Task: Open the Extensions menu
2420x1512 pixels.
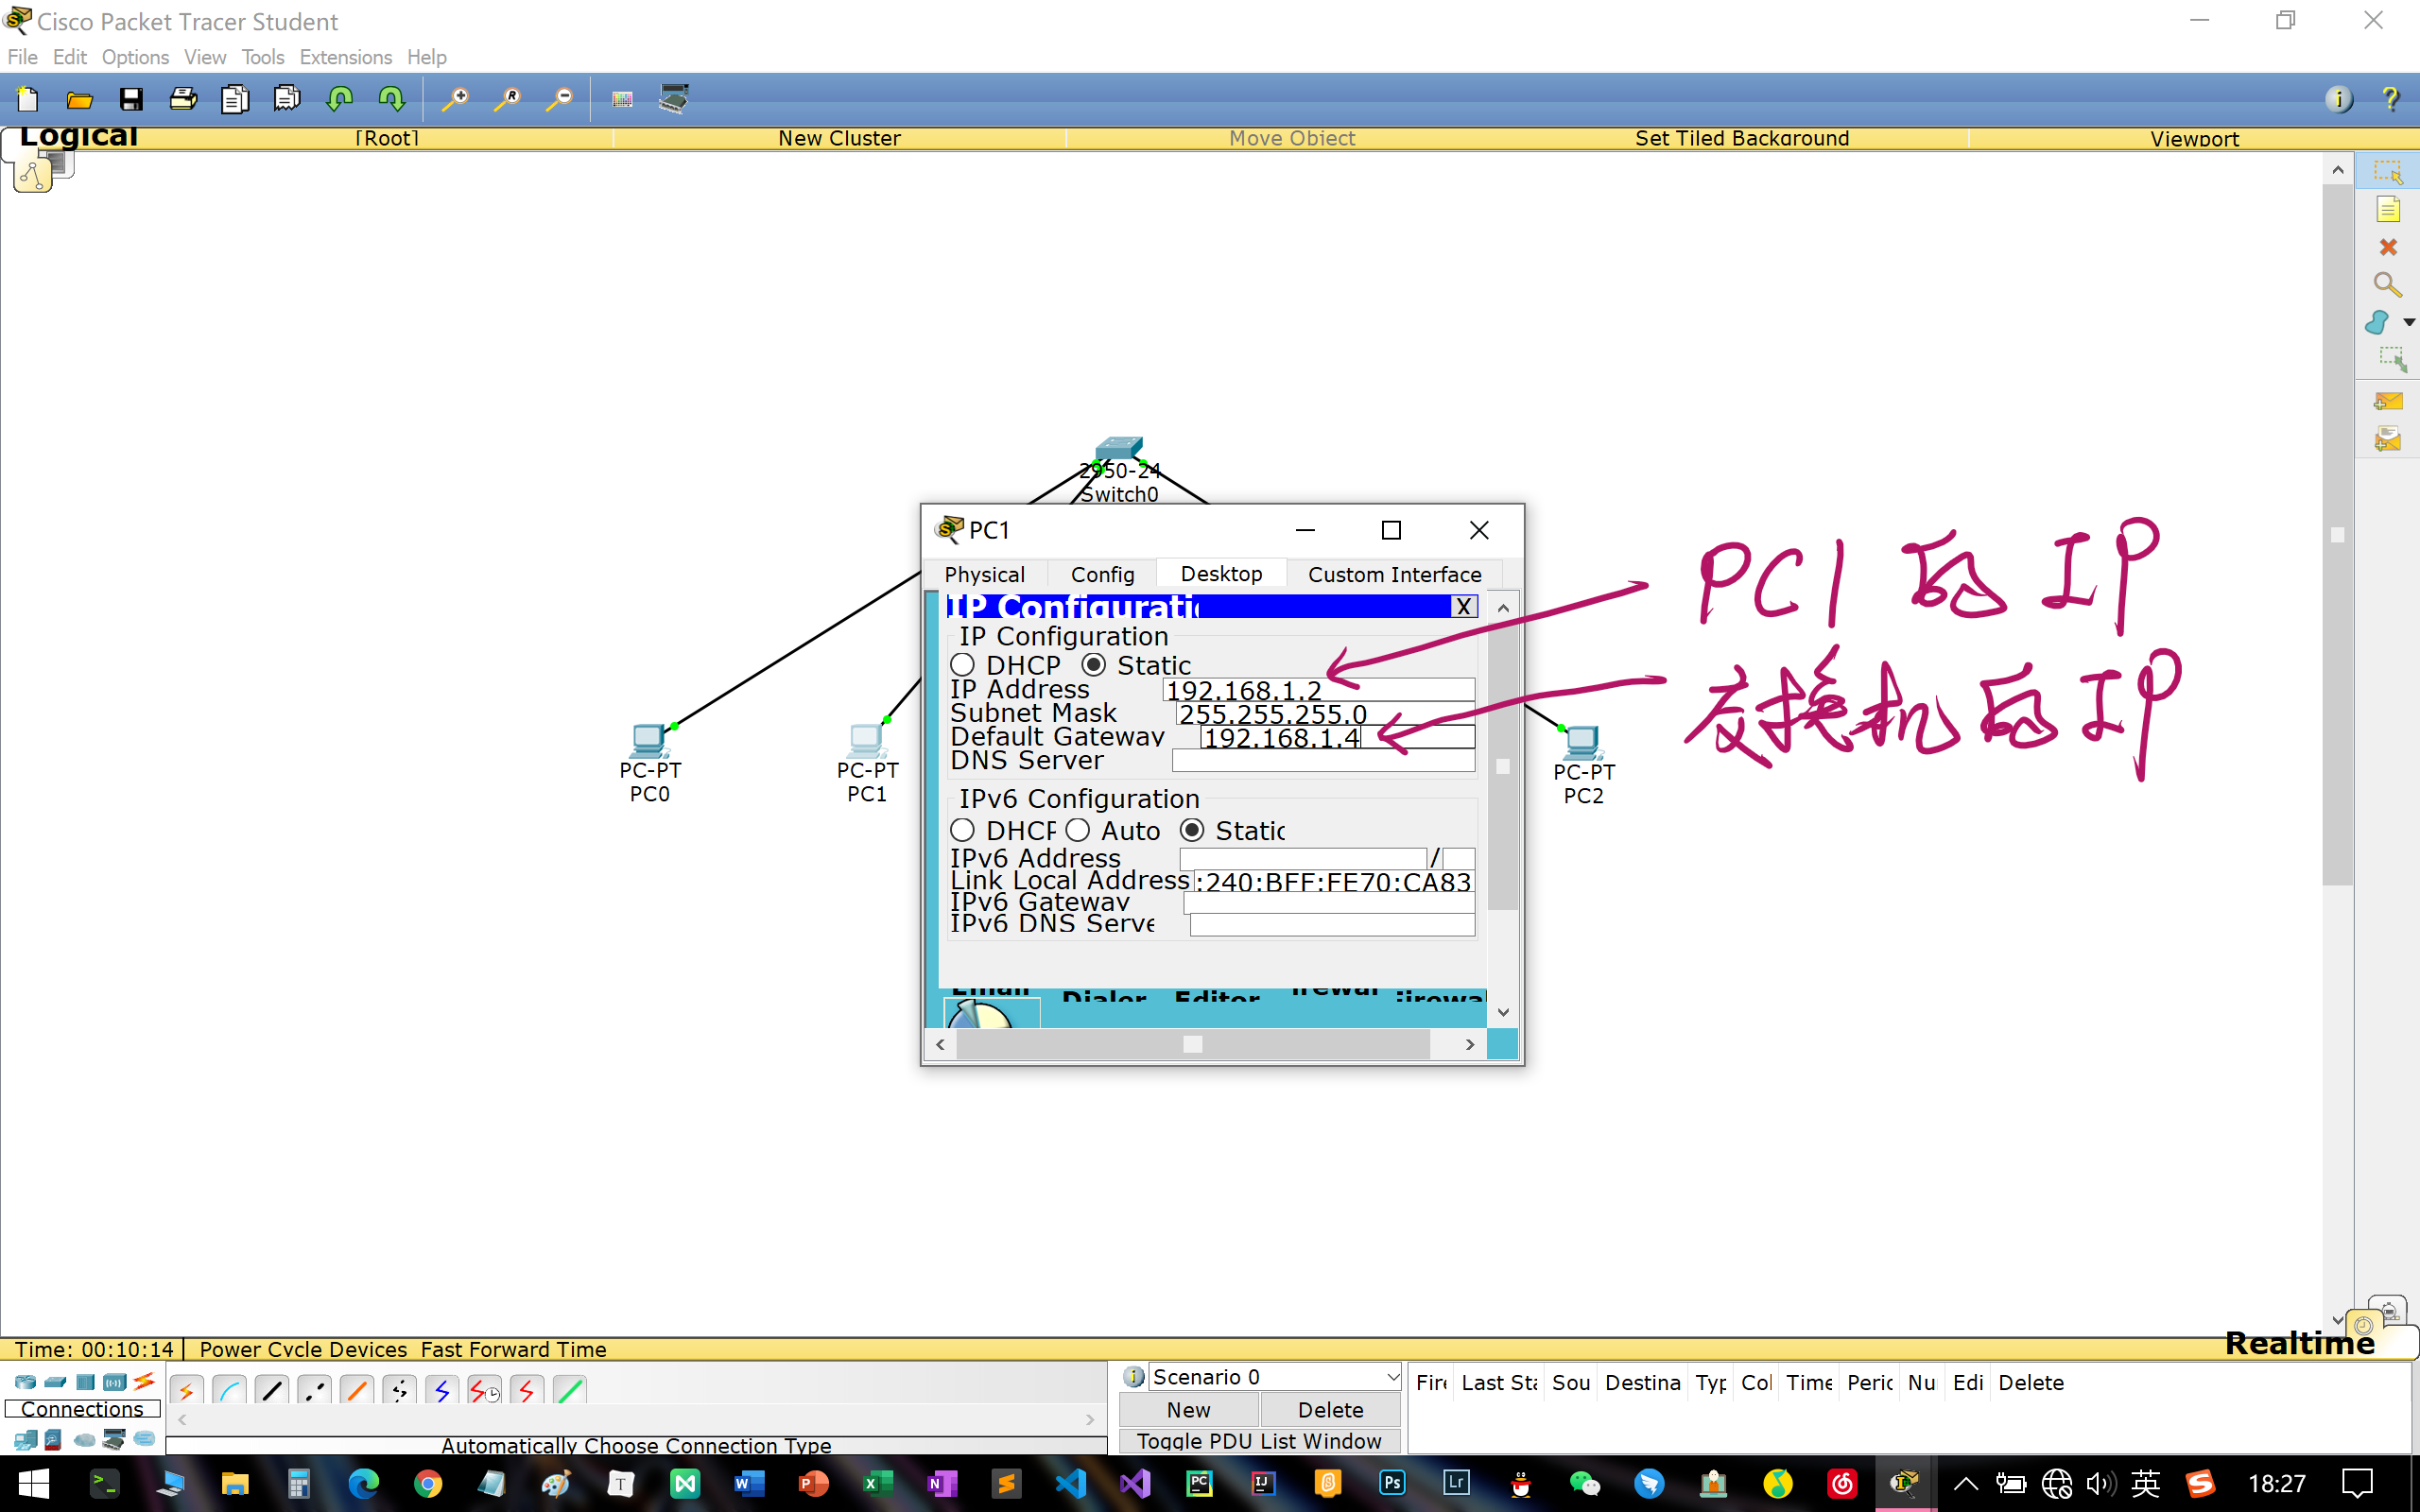Action: 346,57
